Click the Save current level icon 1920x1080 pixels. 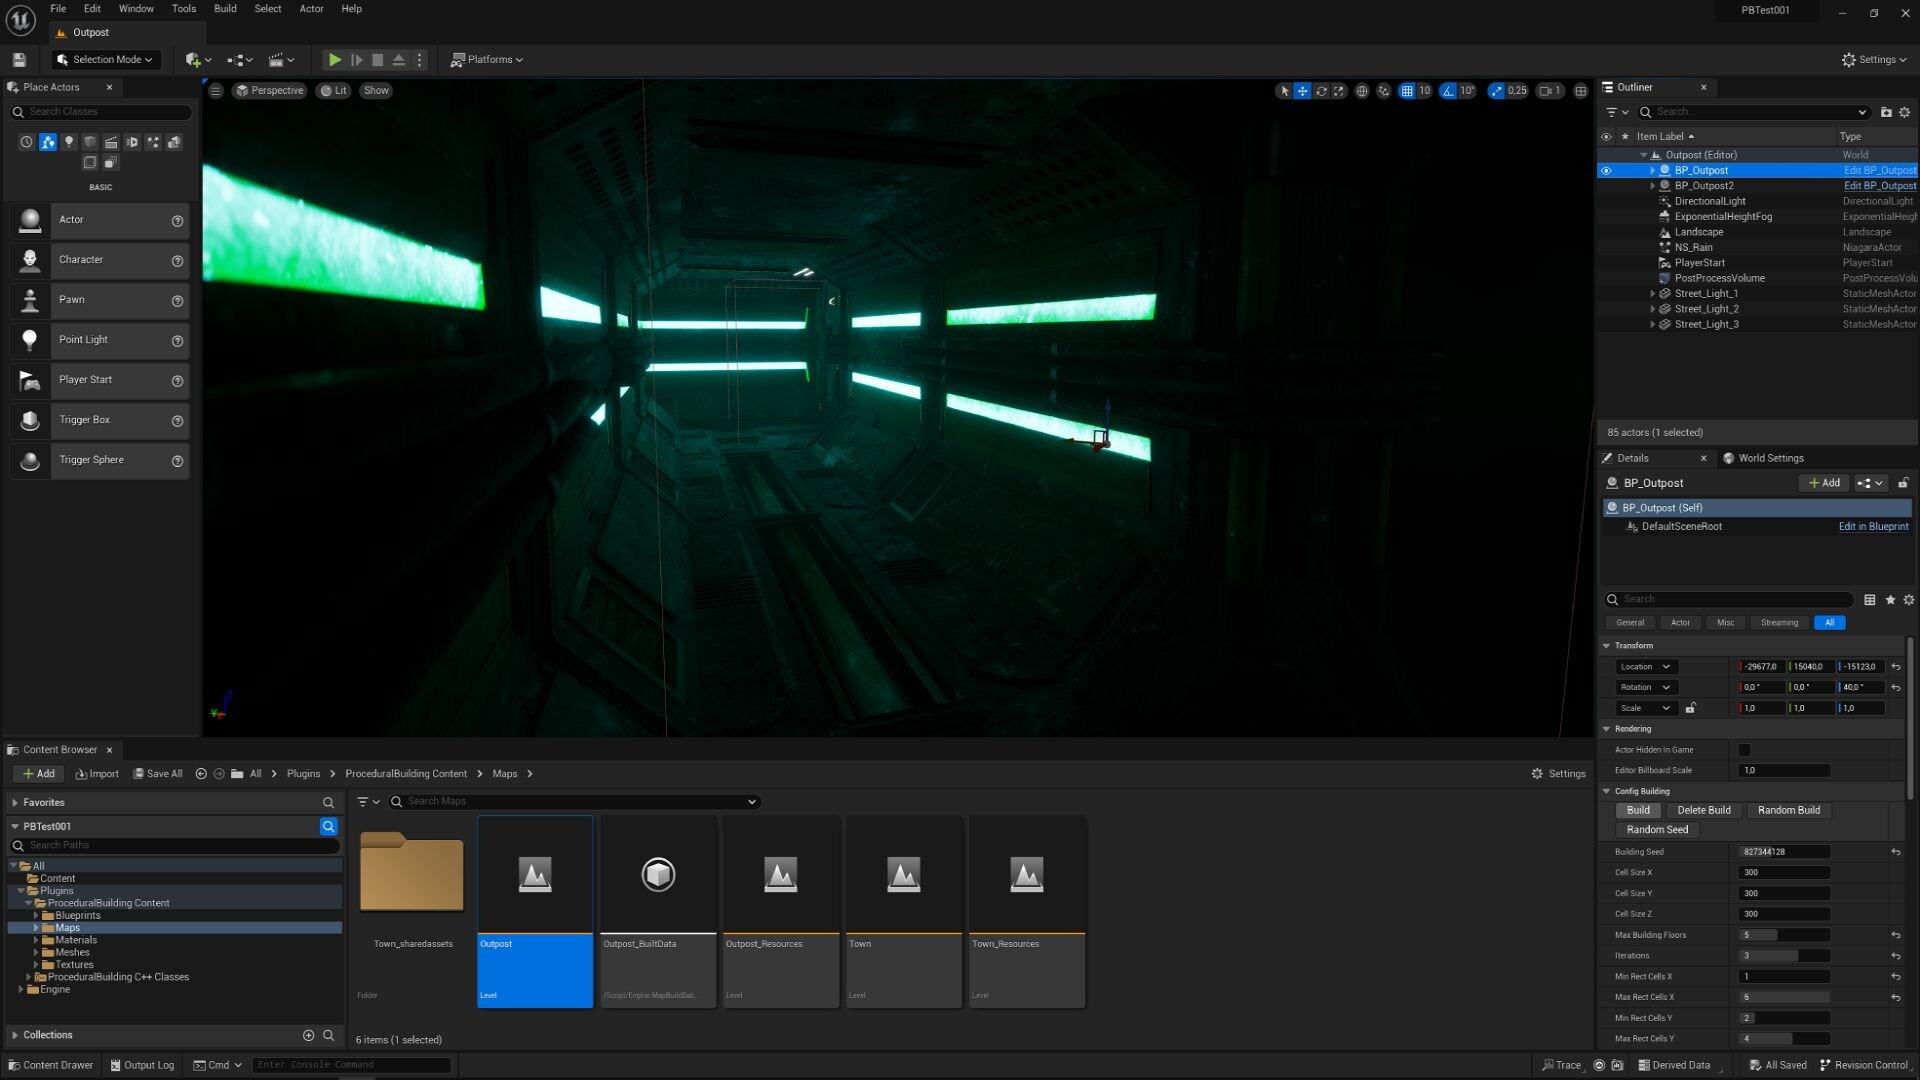pos(18,60)
